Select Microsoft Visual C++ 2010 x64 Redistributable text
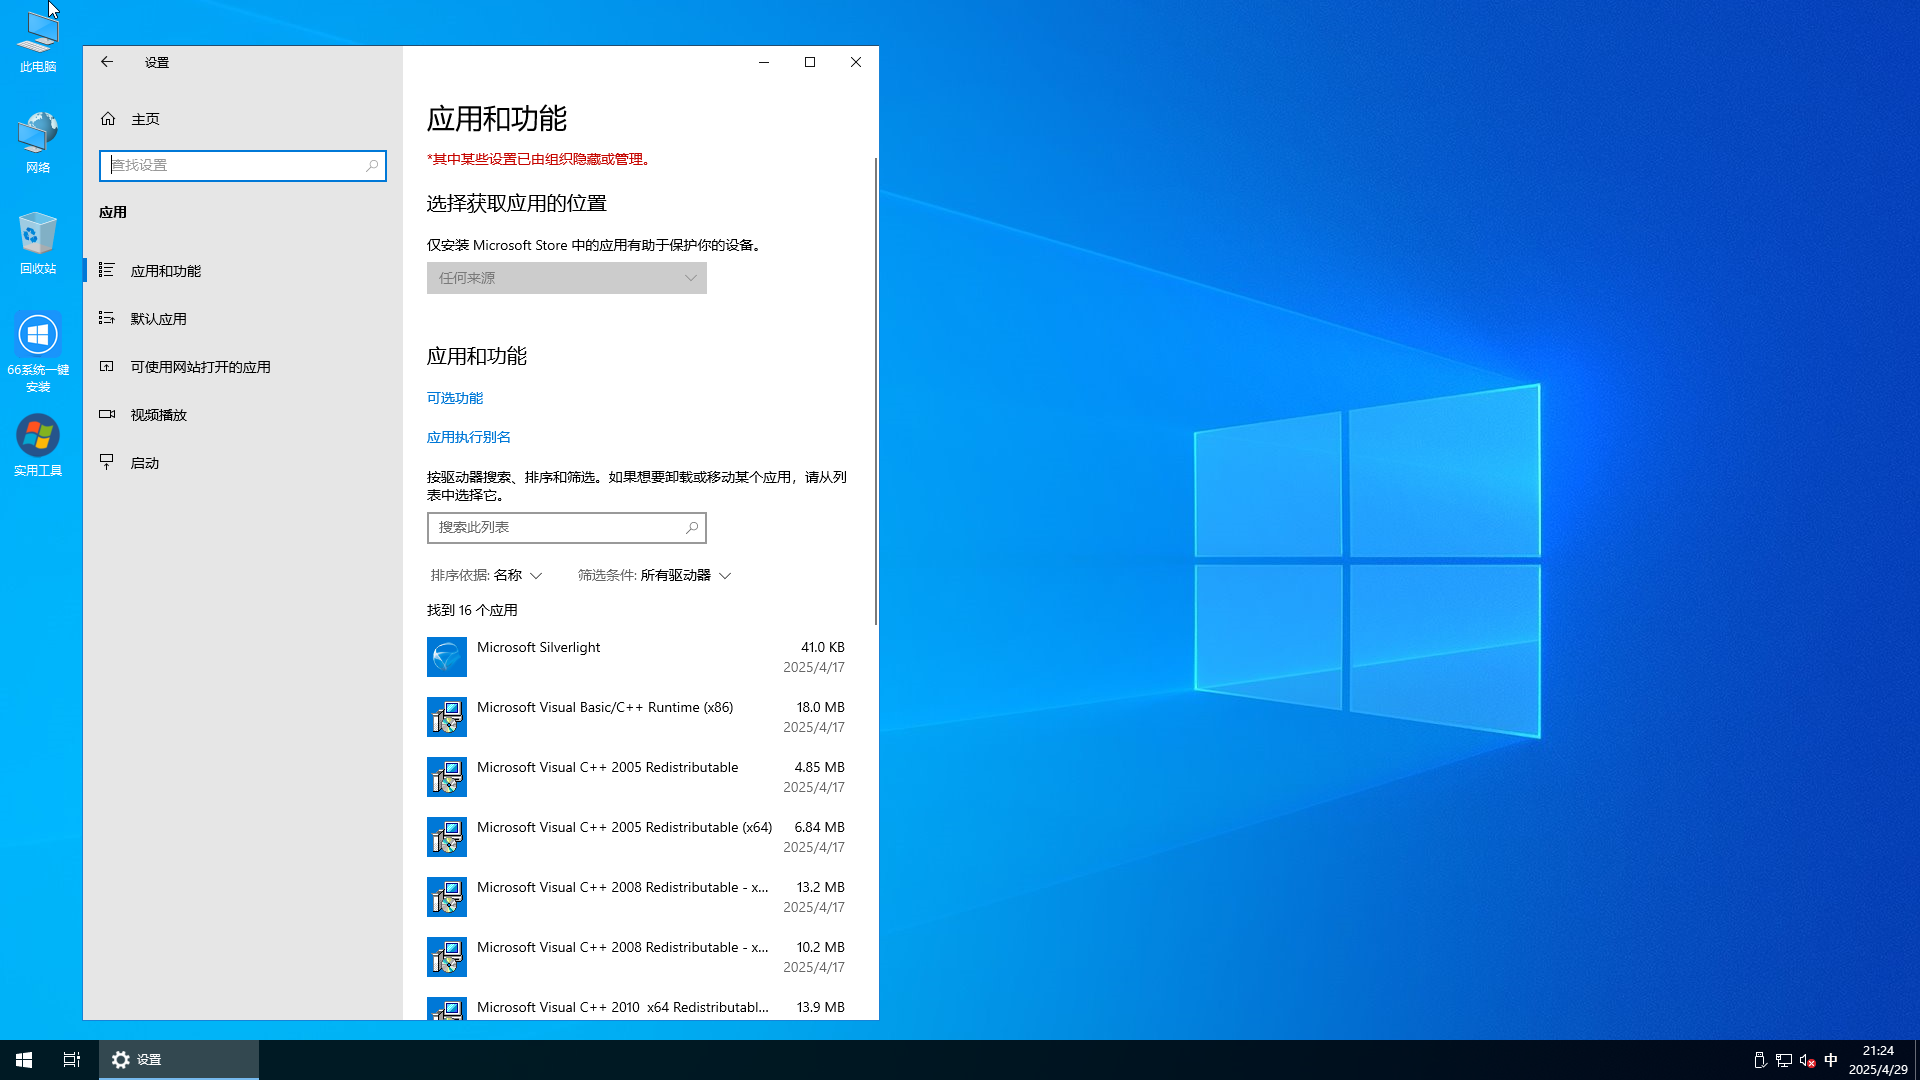 [623, 1007]
